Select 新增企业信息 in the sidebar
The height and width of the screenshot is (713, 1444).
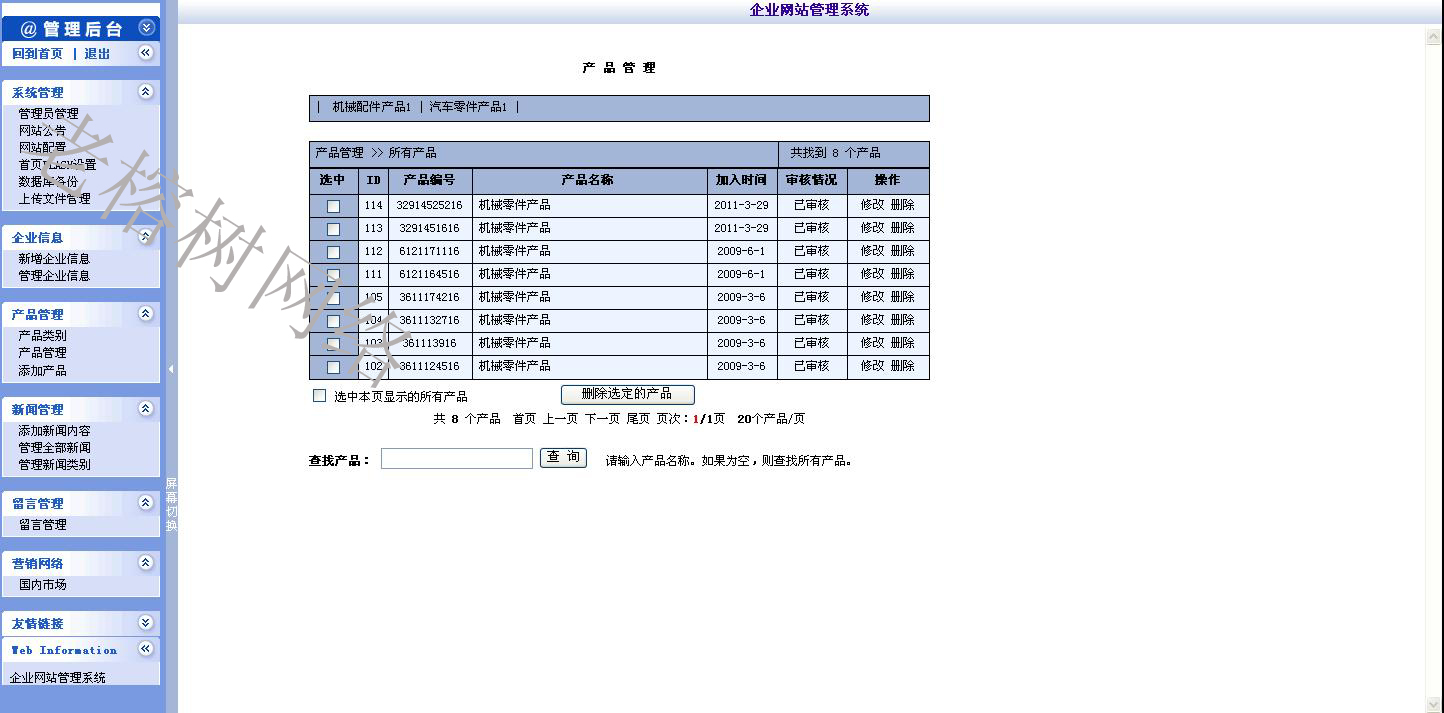[54, 259]
